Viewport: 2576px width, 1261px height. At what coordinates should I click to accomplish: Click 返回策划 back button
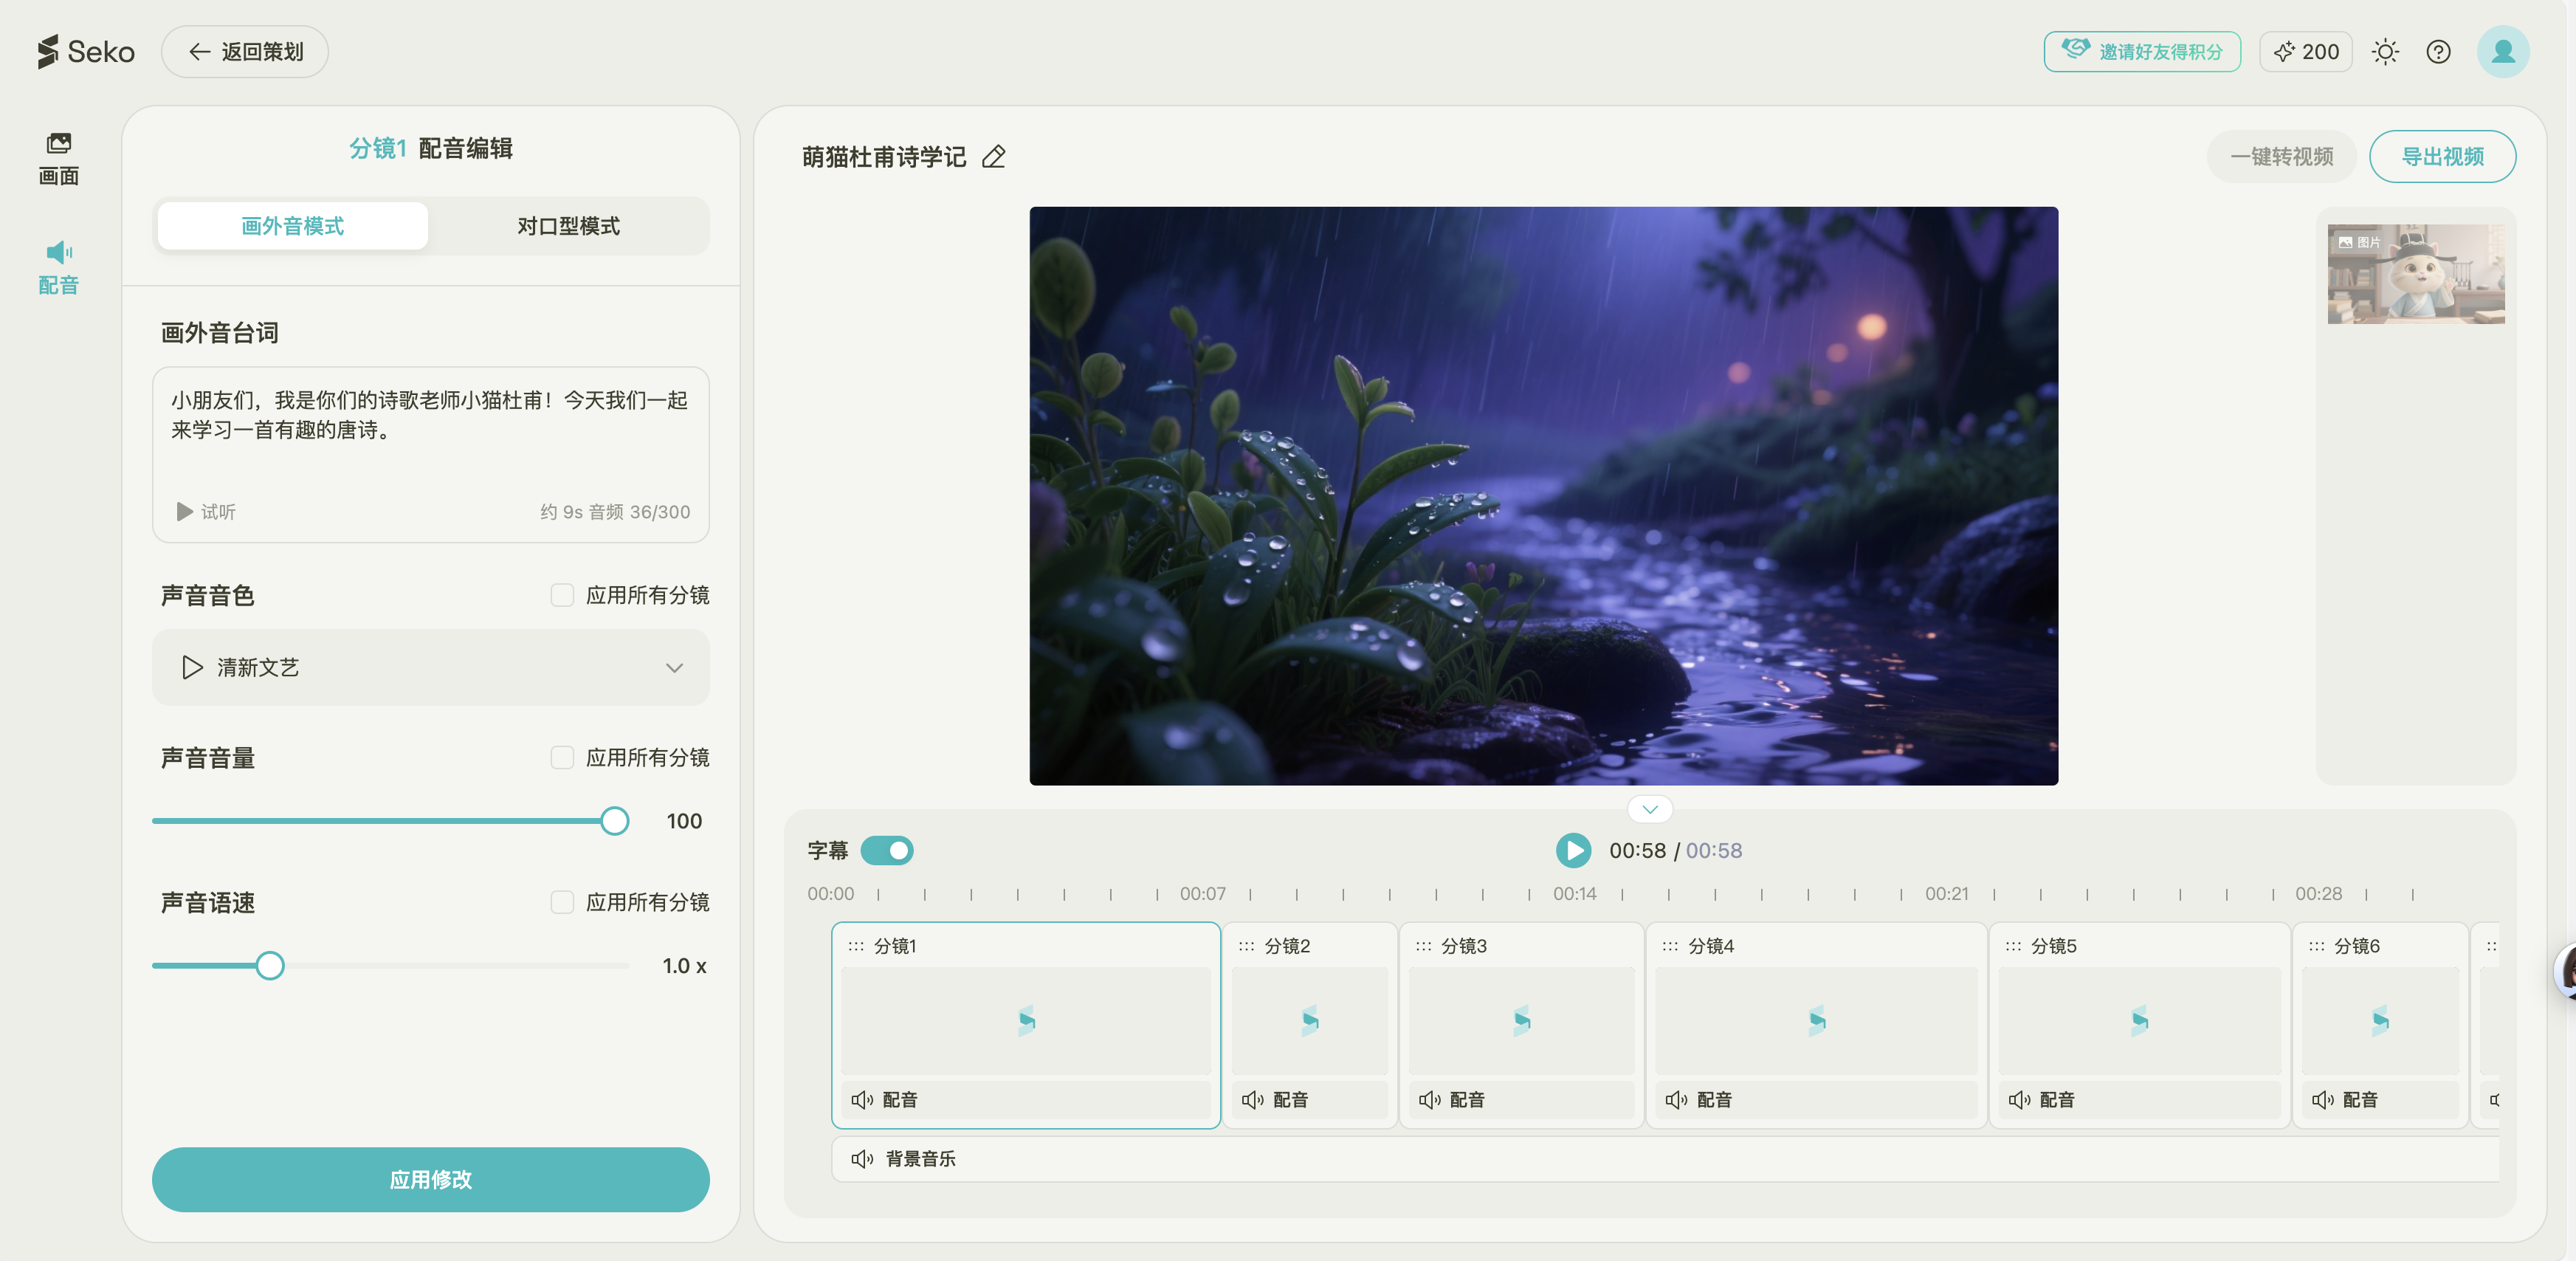pyautogui.click(x=245, y=51)
